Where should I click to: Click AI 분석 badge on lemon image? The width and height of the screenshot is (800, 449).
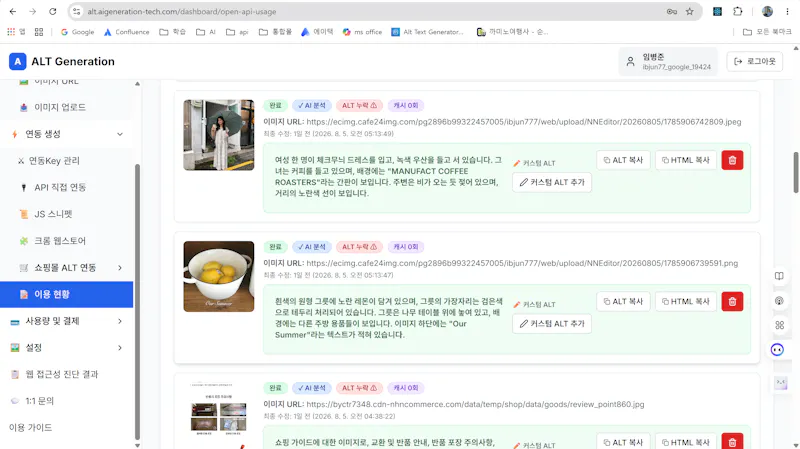coord(312,247)
